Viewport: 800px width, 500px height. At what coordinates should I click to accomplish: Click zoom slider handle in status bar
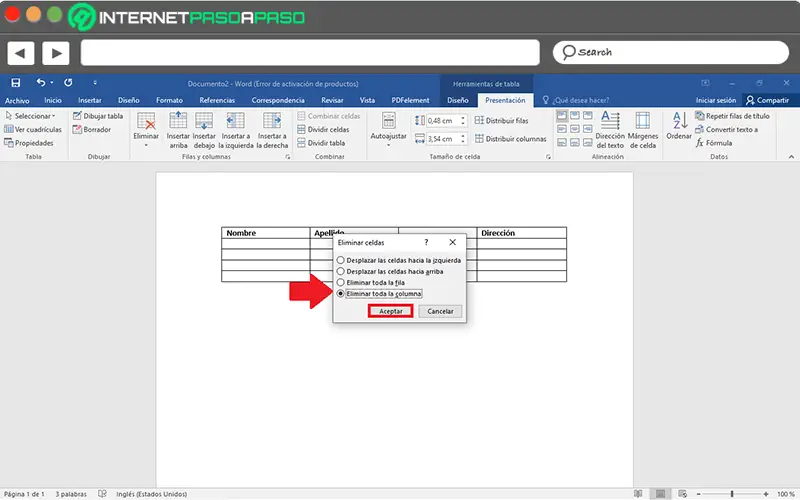732,494
